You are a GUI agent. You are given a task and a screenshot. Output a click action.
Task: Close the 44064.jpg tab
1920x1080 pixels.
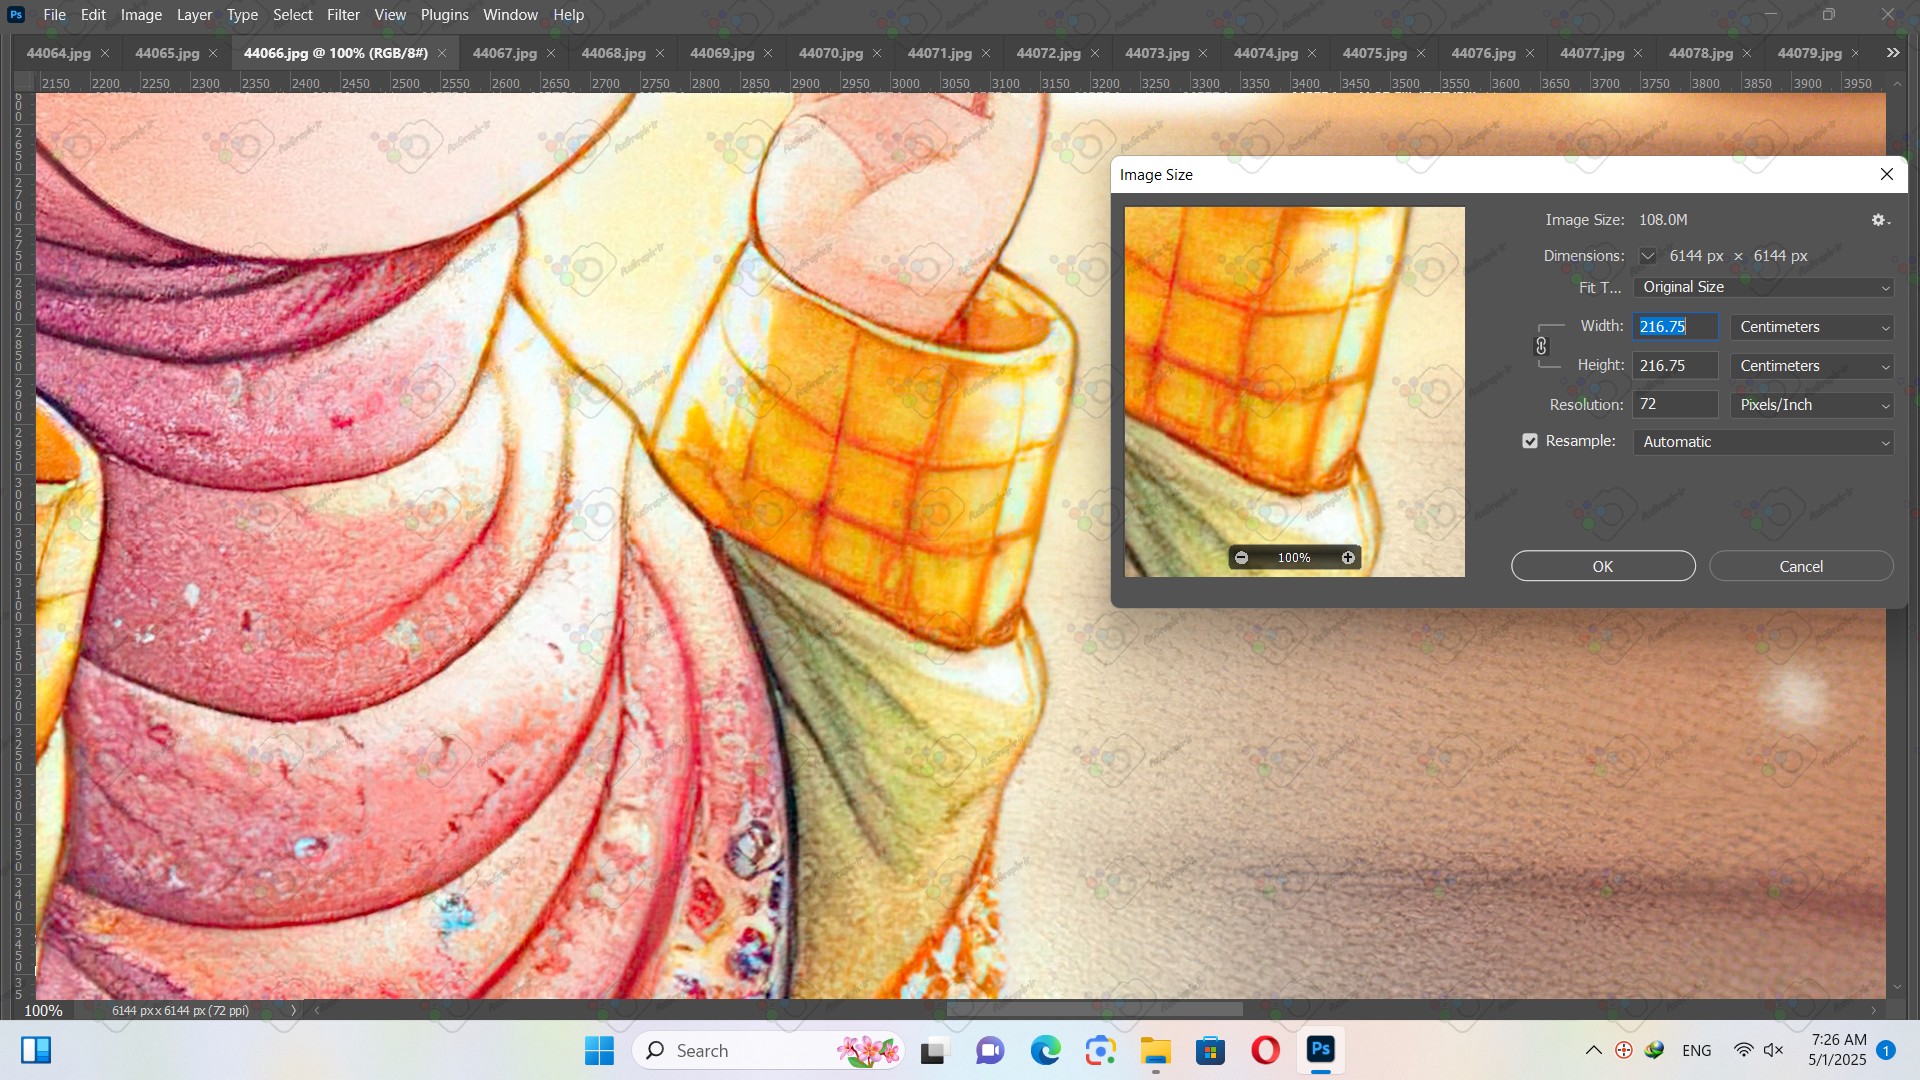(x=105, y=53)
